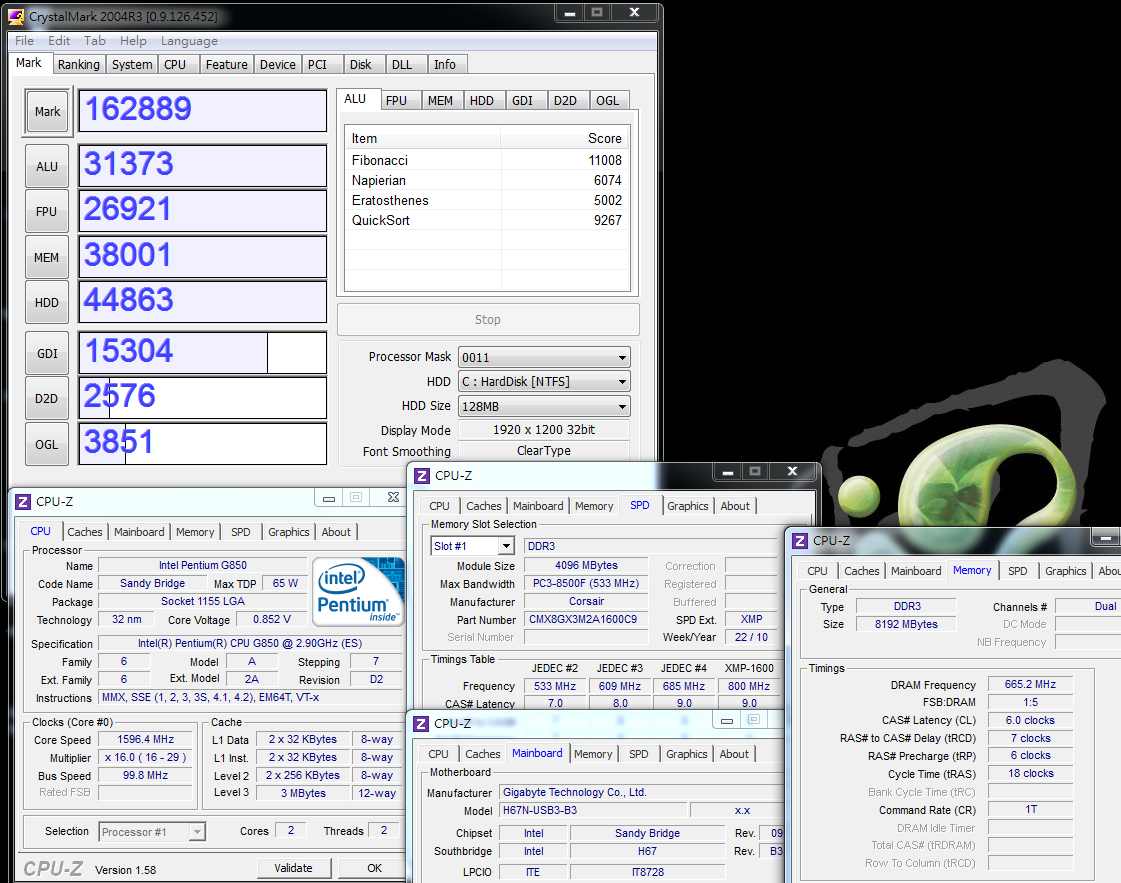Image resolution: width=1121 pixels, height=883 pixels.
Task: Click the CMX8GX3M2A1600C9 part number field
Action: tap(586, 619)
